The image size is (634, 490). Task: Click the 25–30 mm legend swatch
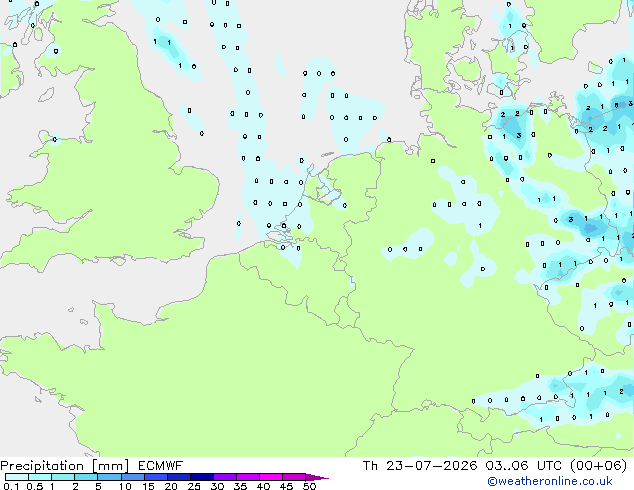point(202,477)
